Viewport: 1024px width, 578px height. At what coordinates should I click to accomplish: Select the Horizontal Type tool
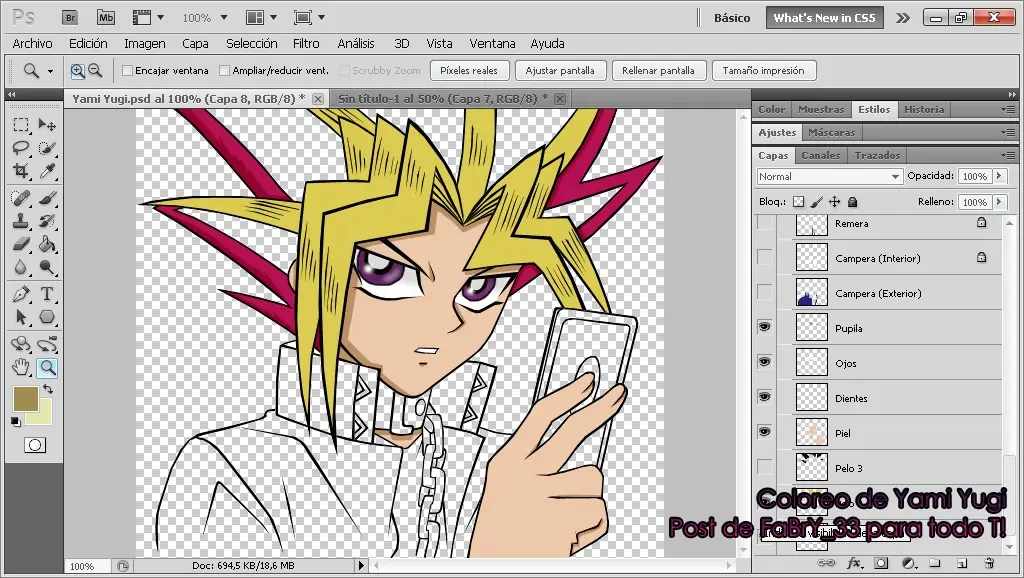point(47,294)
